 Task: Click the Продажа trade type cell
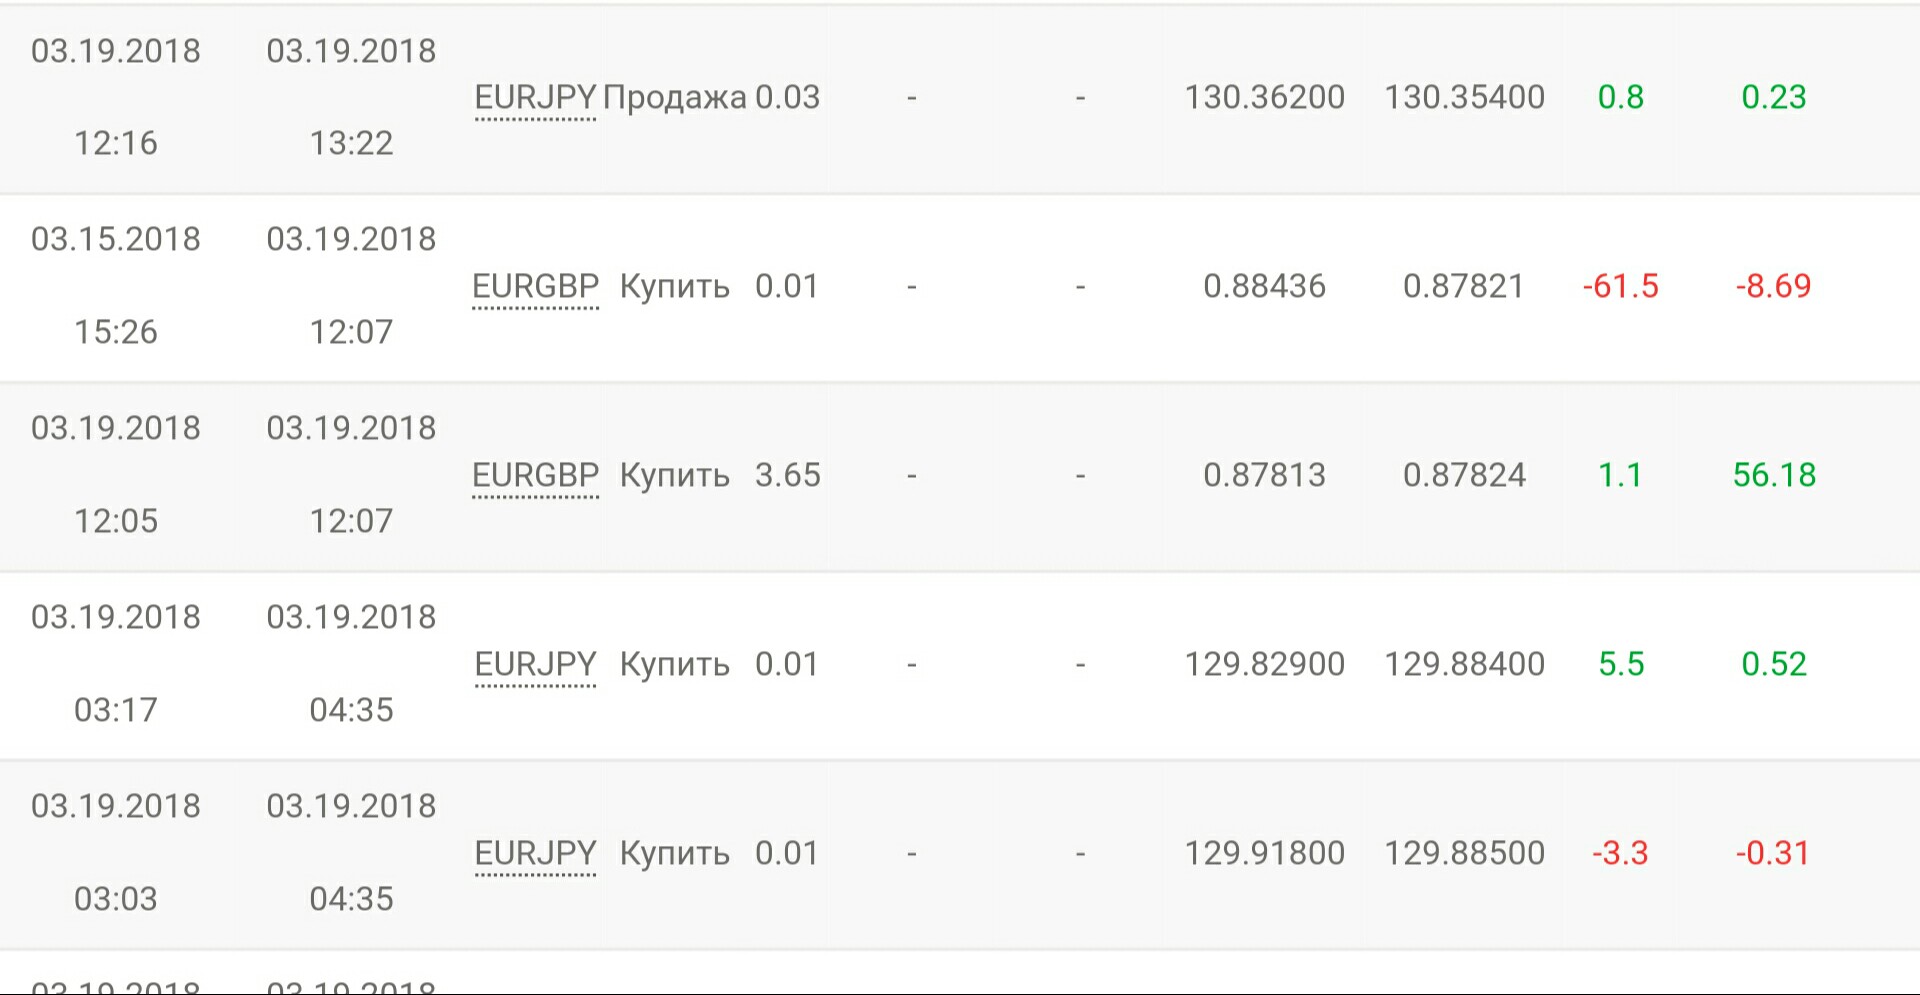pyautogui.click(x=675, y=98)
